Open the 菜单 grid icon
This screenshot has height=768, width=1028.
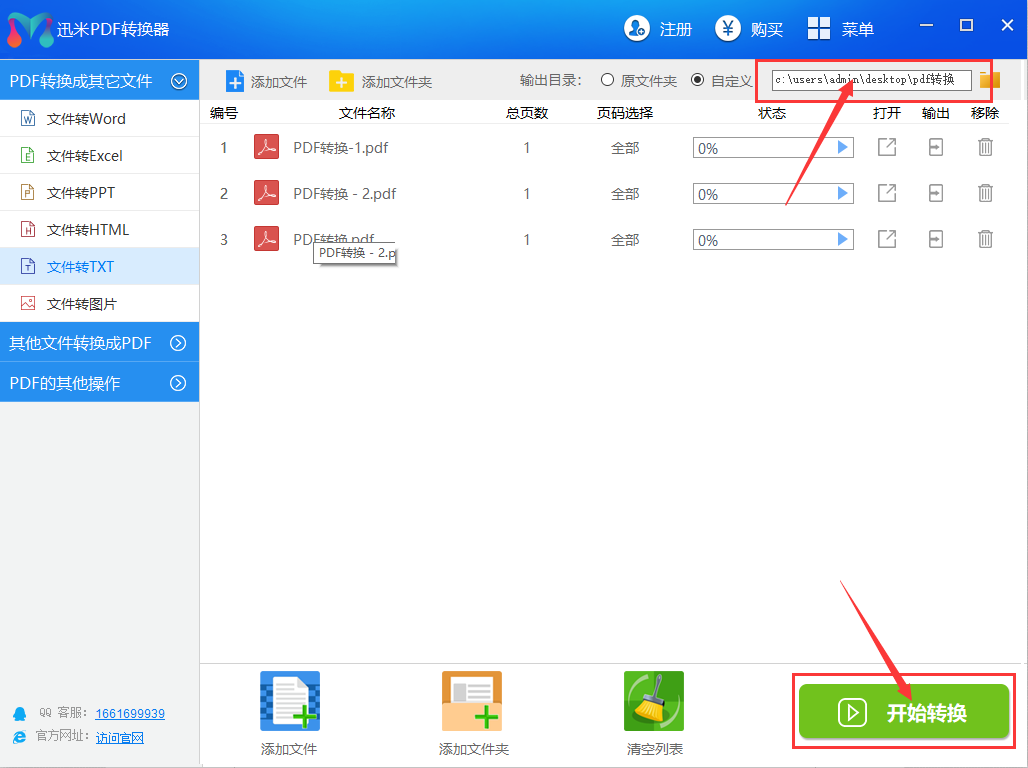tap(819, 29)
